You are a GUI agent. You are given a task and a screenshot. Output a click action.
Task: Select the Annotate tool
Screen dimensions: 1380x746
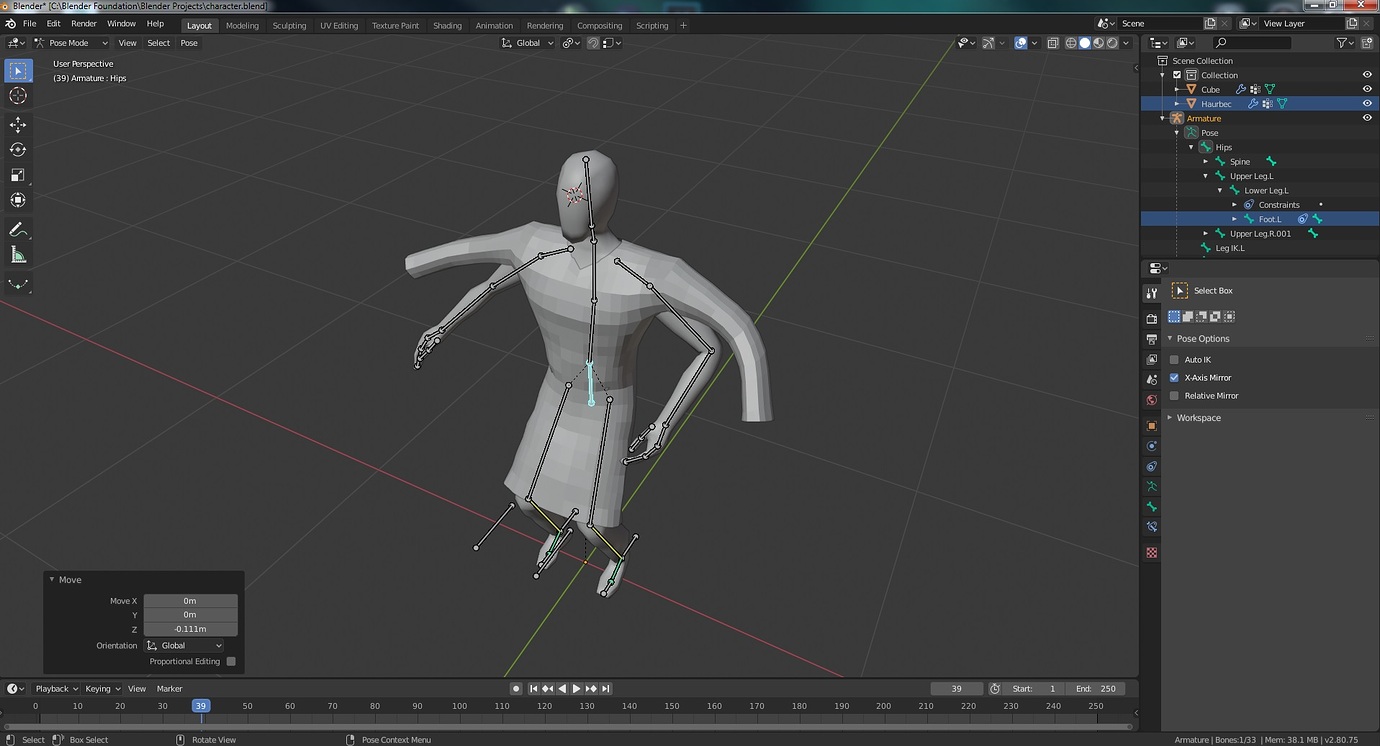click(x=18, y=230)
